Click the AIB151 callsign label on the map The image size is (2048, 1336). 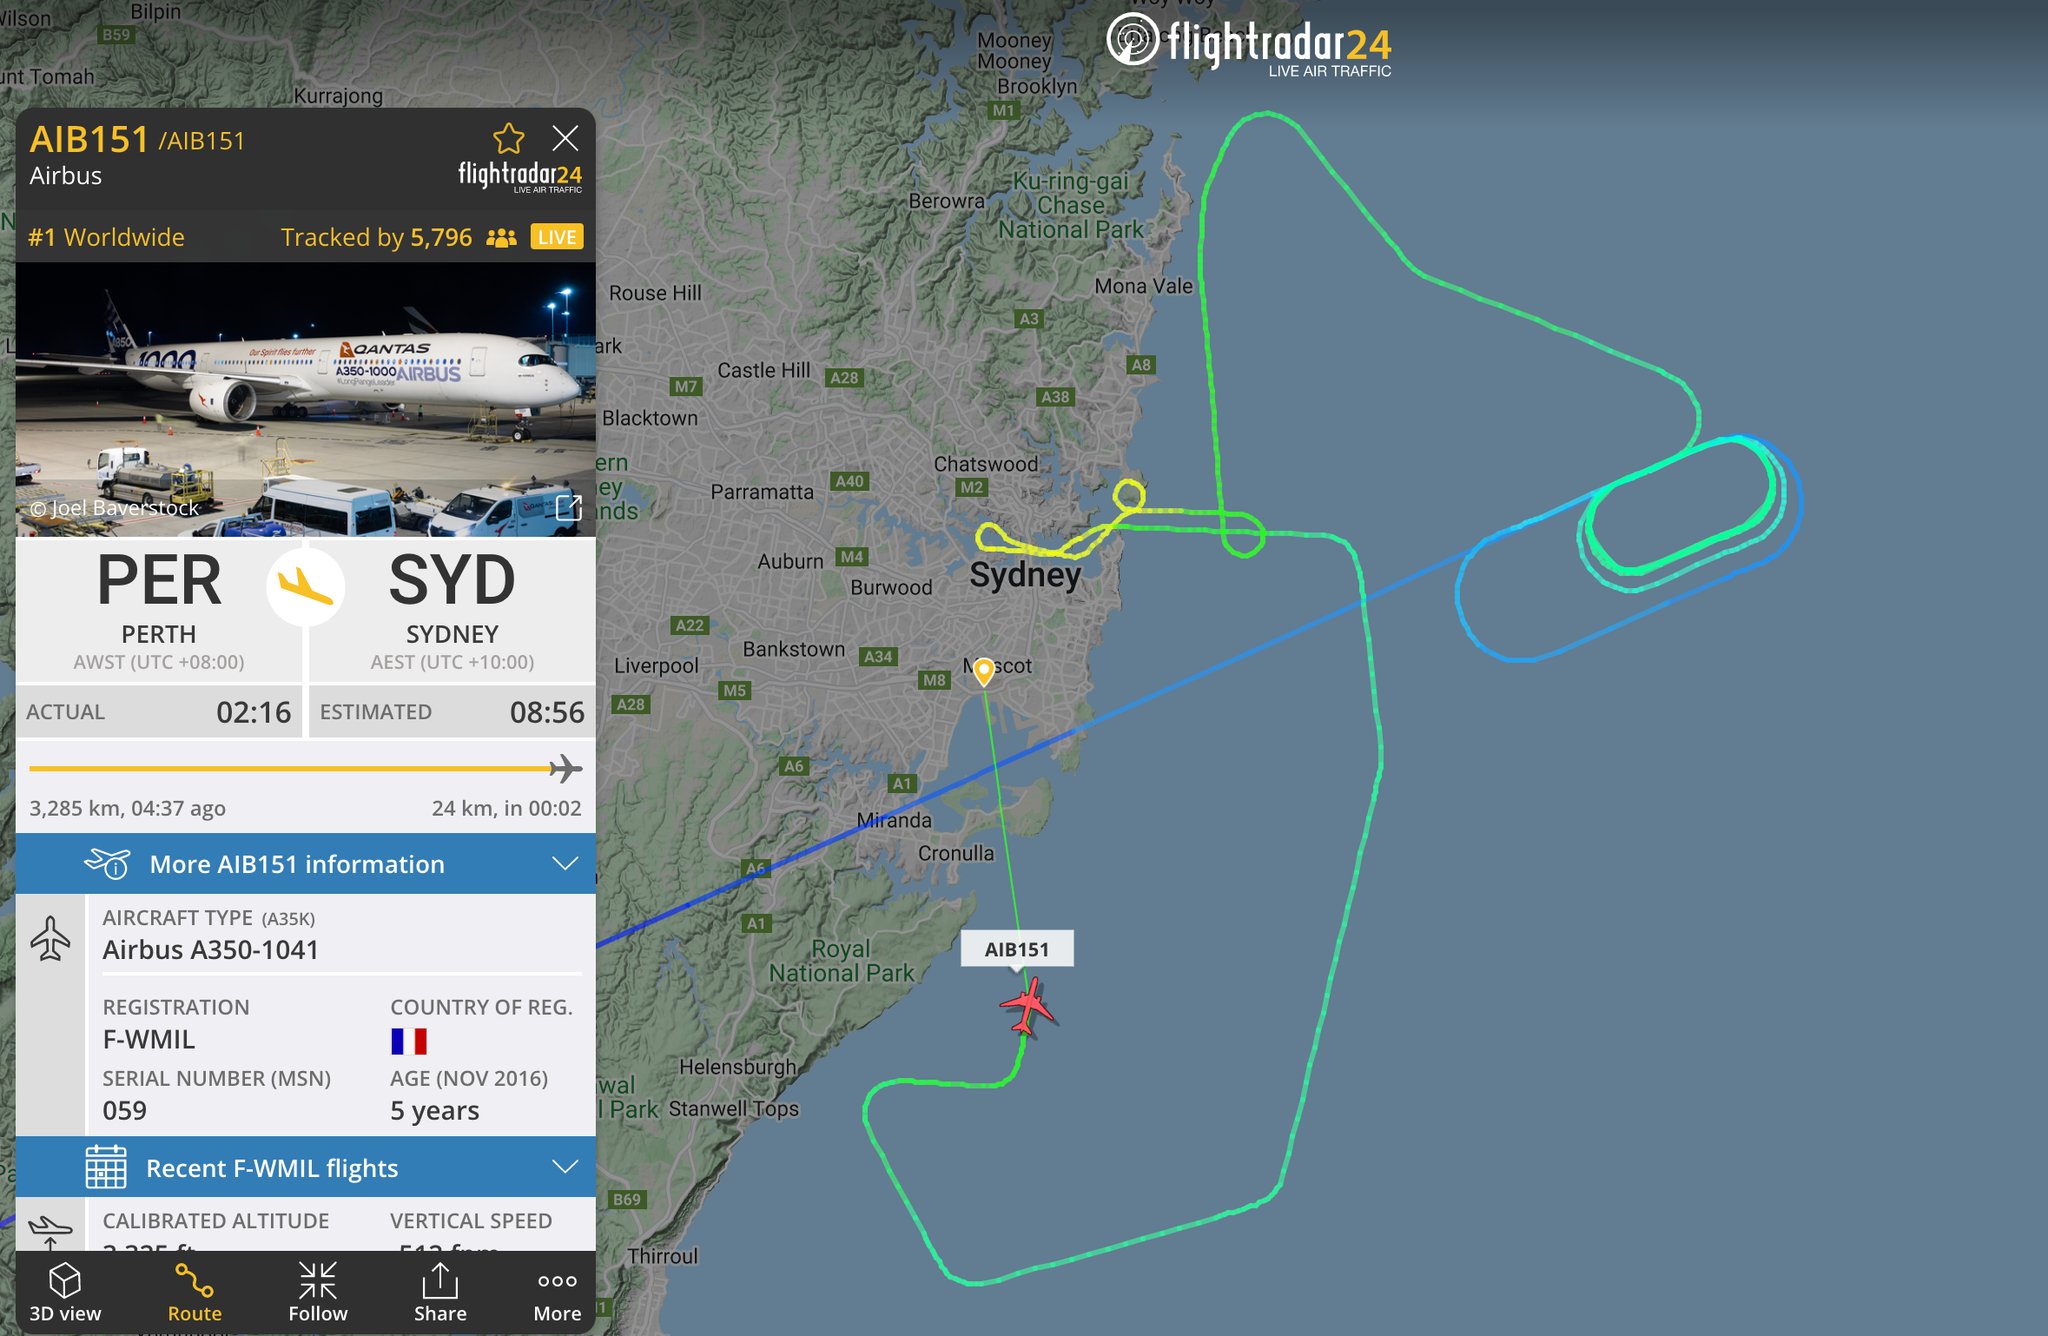click(1017, 949)
